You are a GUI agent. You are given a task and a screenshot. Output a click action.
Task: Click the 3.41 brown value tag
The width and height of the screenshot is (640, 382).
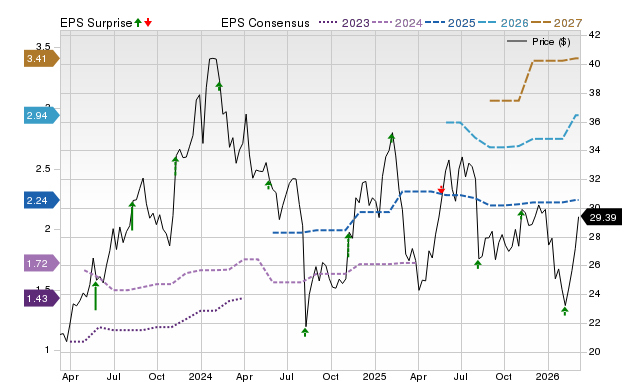point(41,58)
